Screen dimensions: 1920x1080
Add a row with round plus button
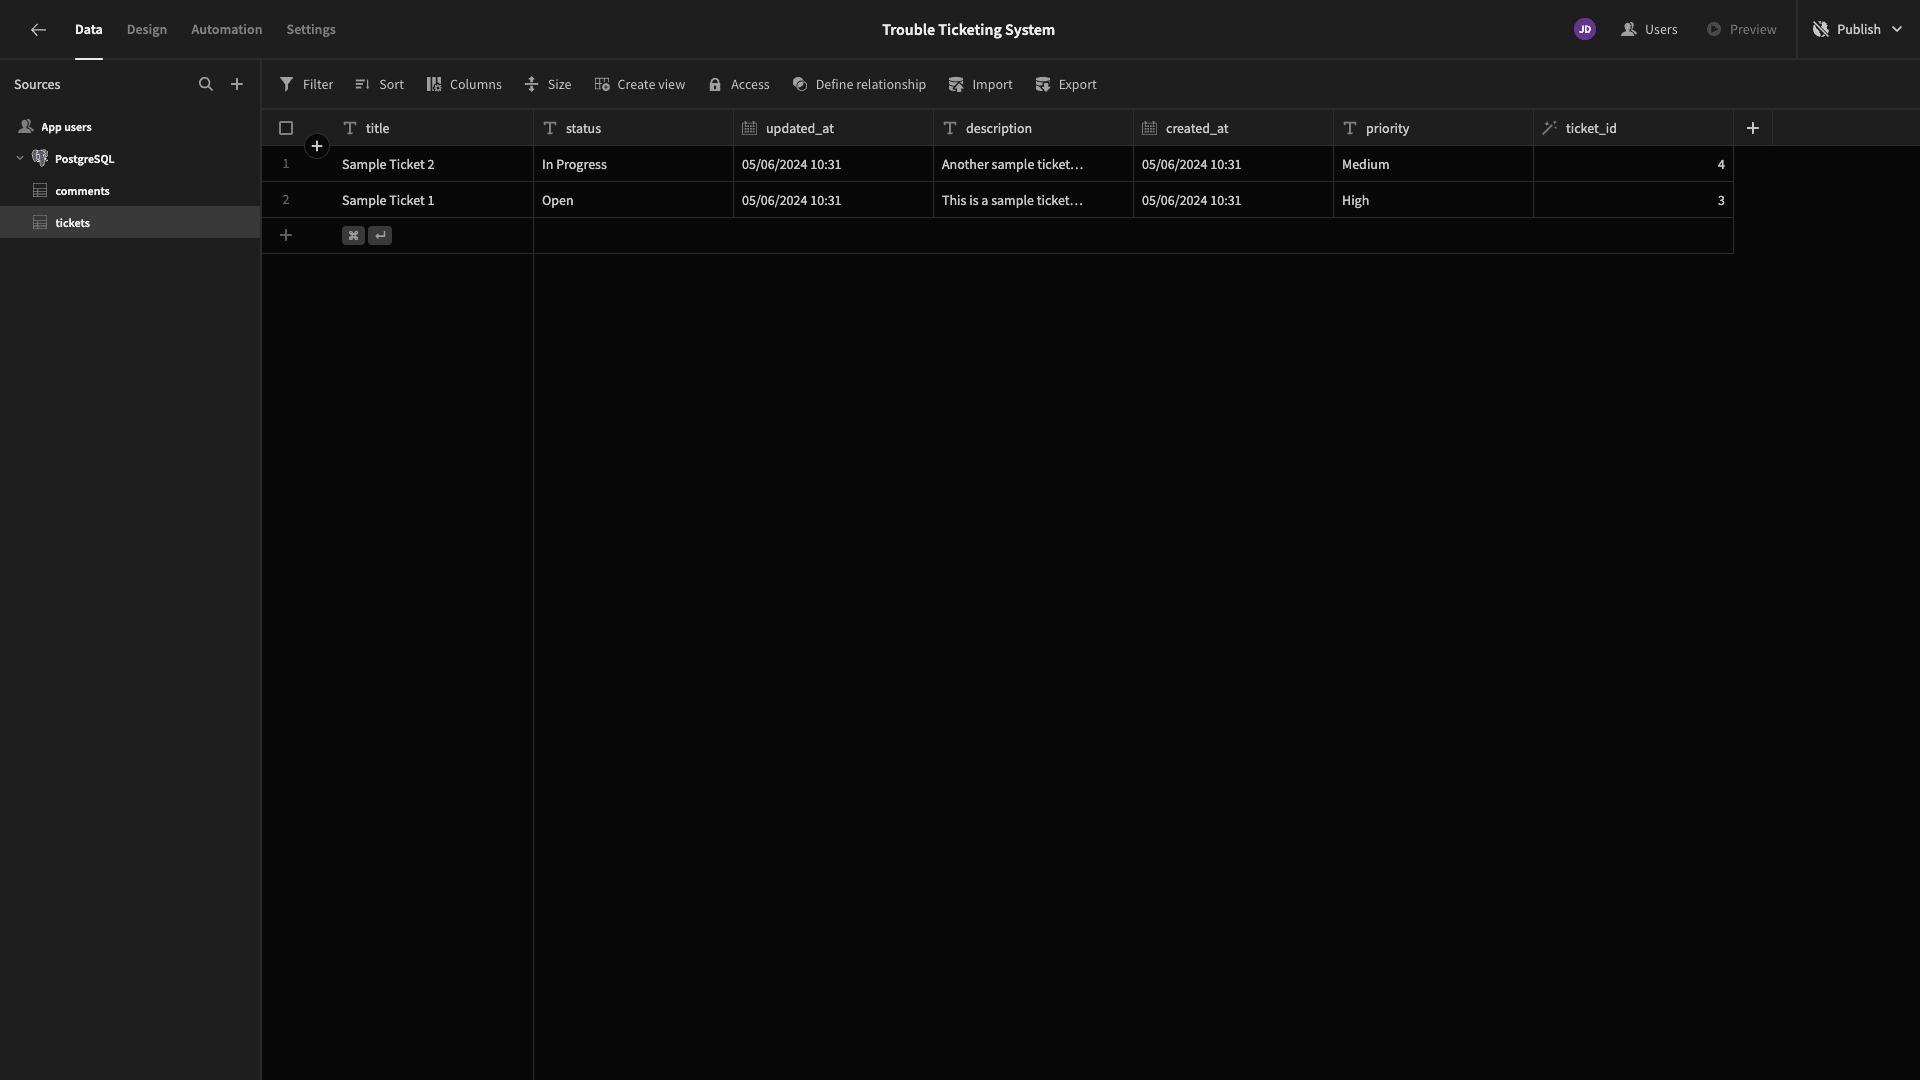(317, 147)
